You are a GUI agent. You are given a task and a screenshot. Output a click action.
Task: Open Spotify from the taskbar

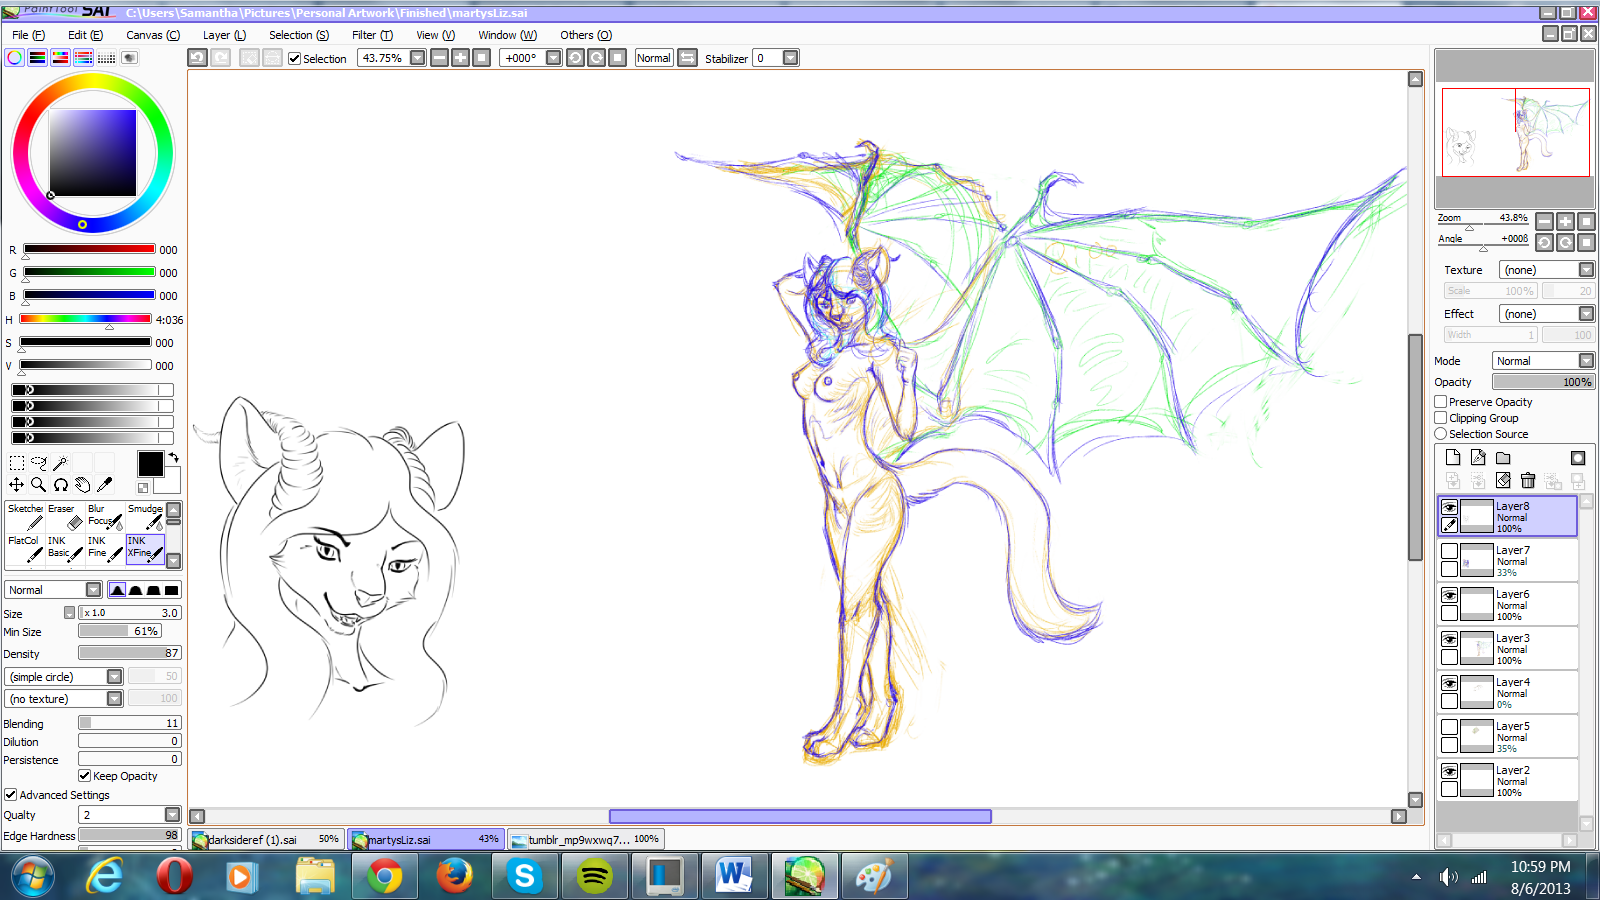tap(594, 877)
